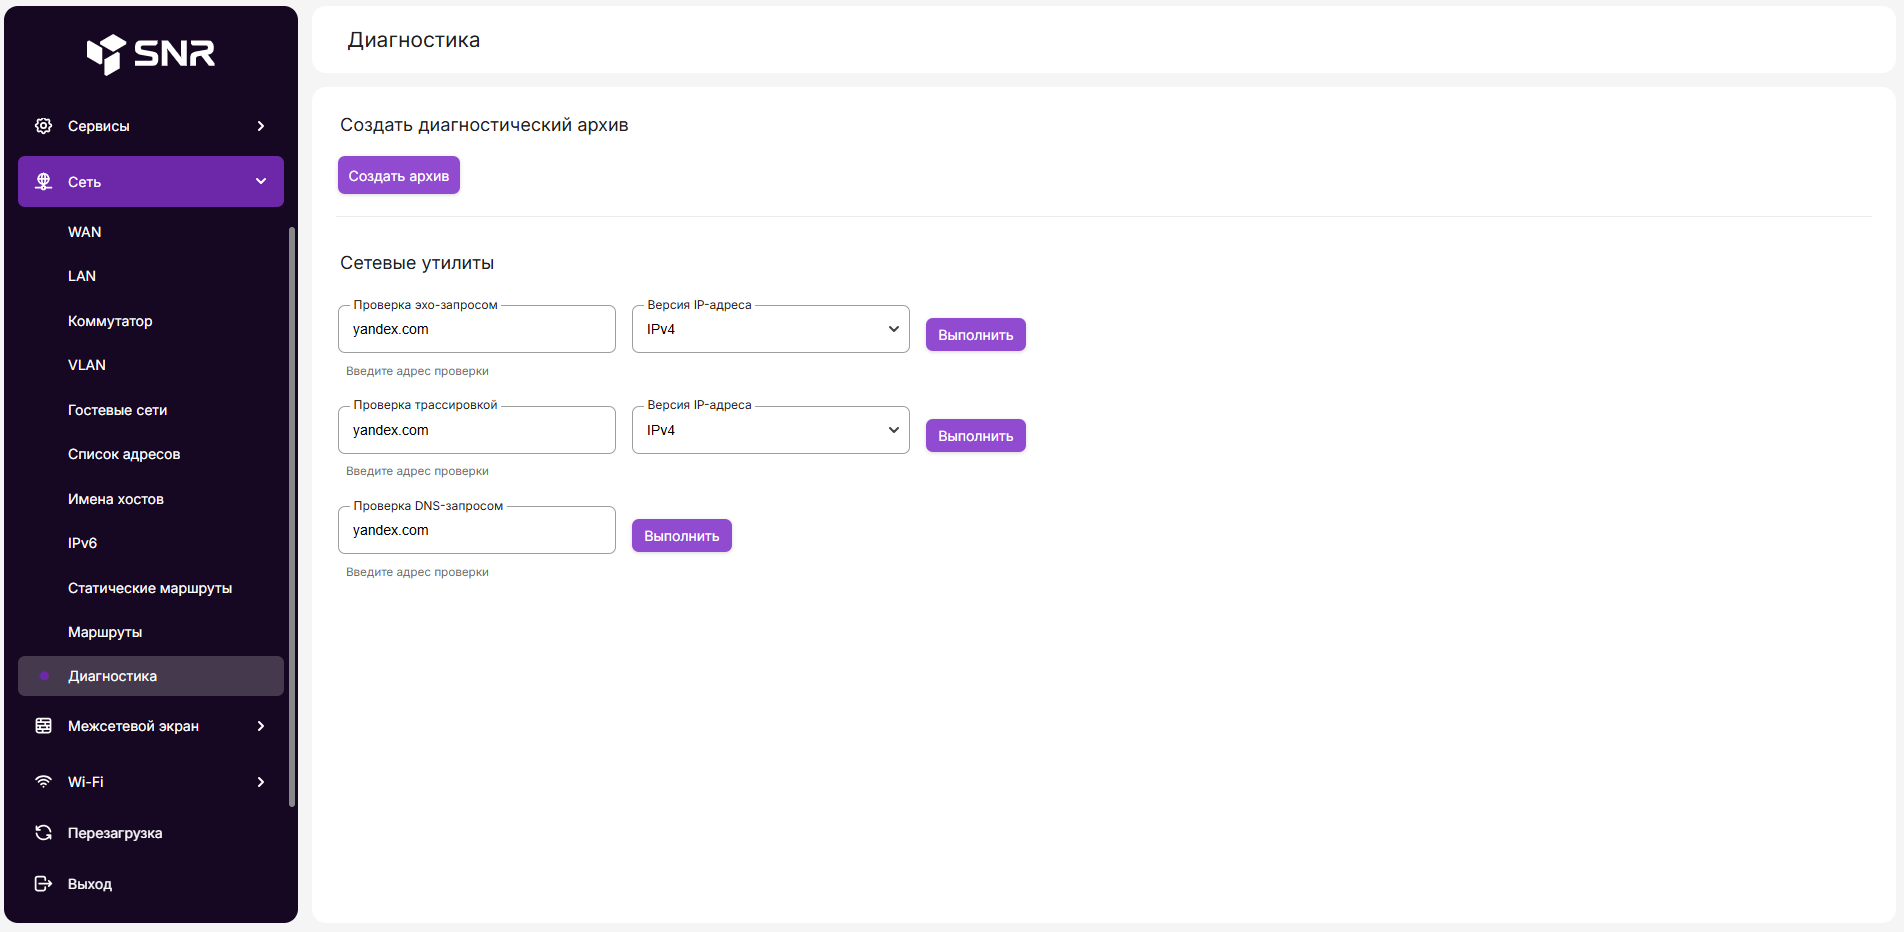Click the Services gear icon
This screenshot has width=1904, height=932.
tap(44, 126)
